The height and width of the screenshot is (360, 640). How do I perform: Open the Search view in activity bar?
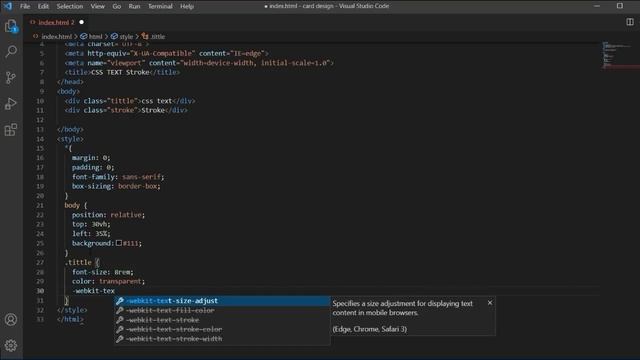[11, 51]
